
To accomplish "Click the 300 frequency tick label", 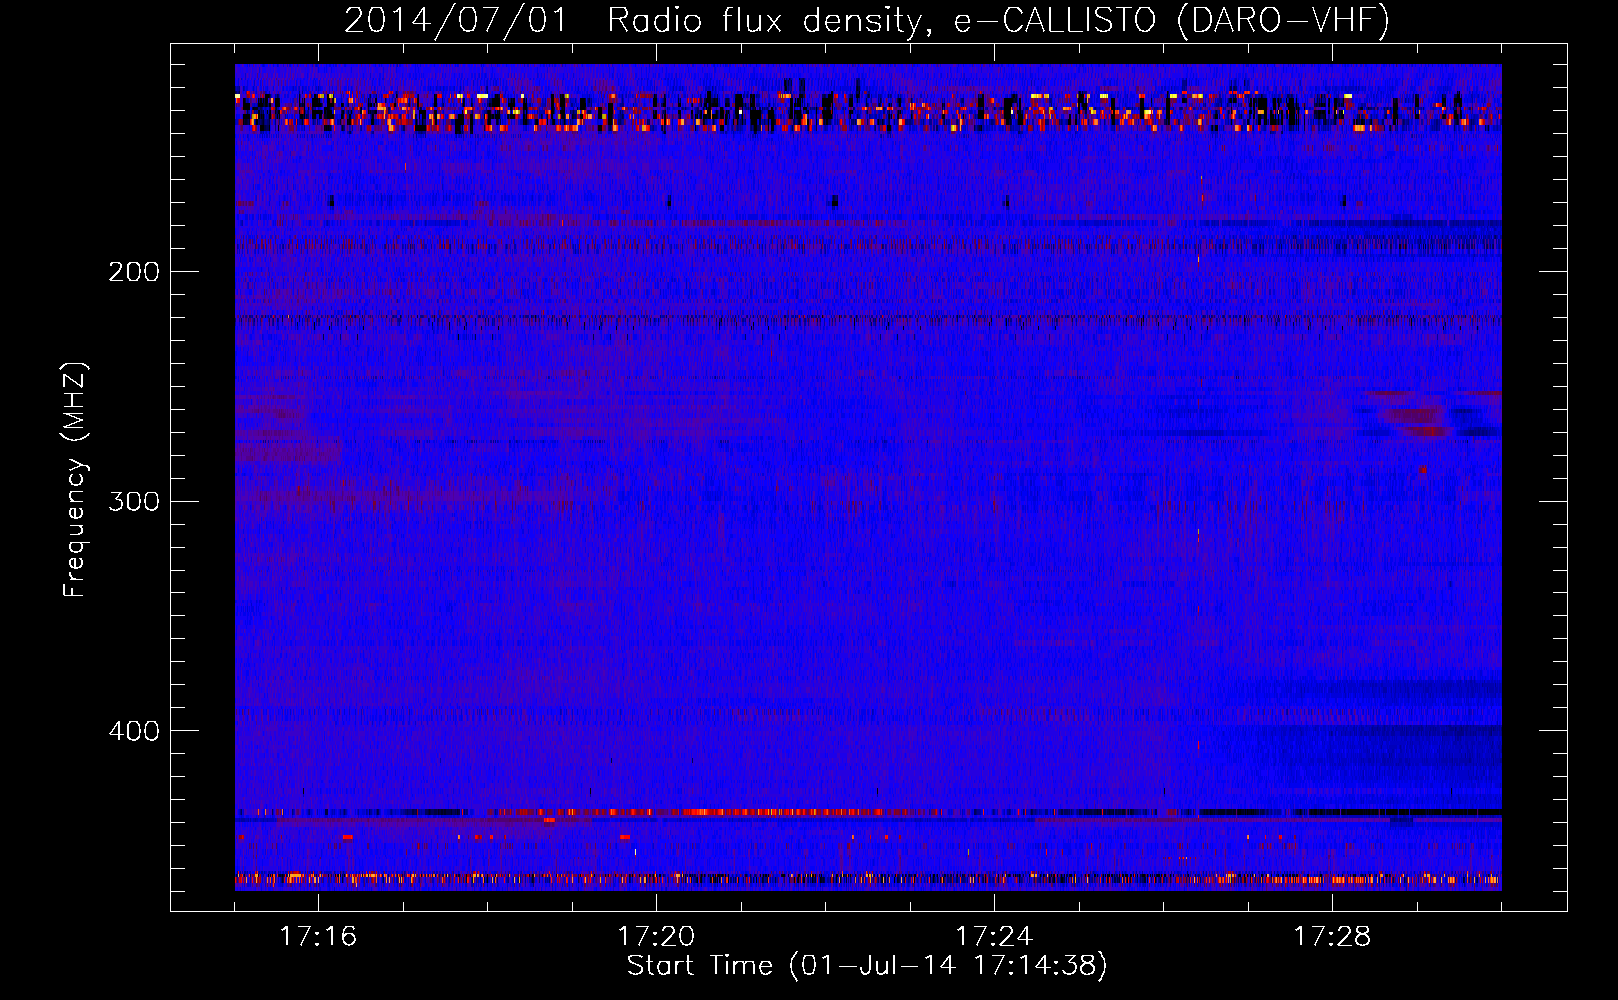I will pyautogui.click(x=134, y=501).
